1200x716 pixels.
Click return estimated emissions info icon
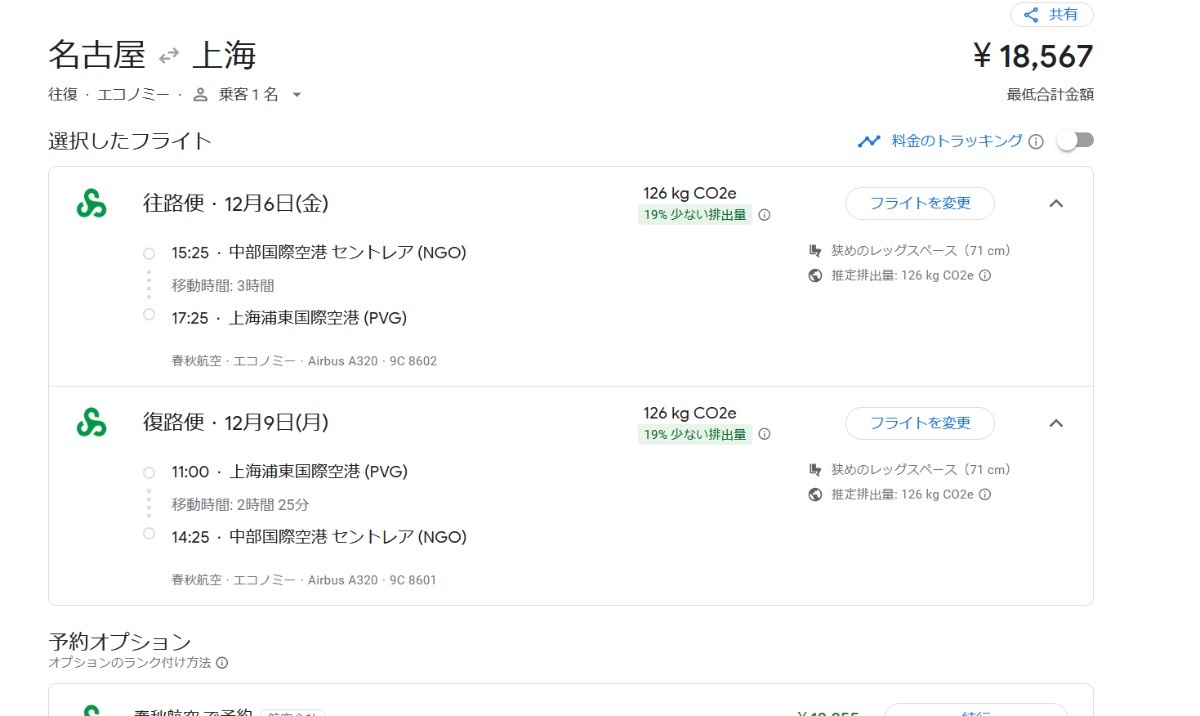(985, 495)
